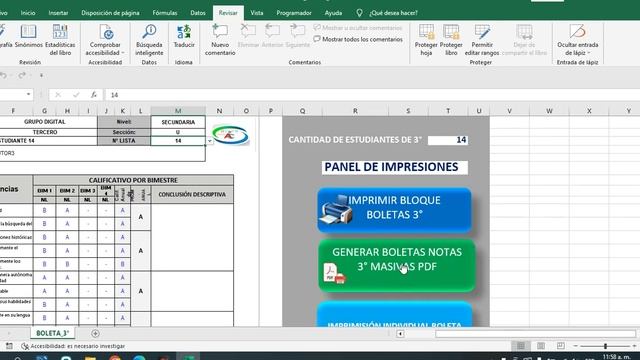
Task: Open Permitir editar rangos
Action: tap(482, 40)
